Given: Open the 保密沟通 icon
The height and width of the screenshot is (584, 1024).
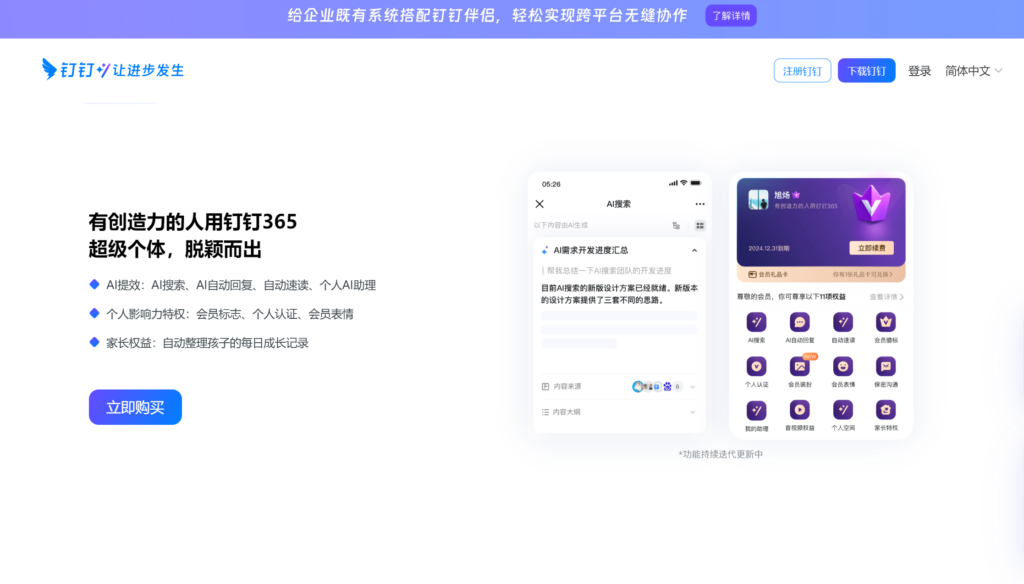Looking at the screenshot, I should 886,366.
